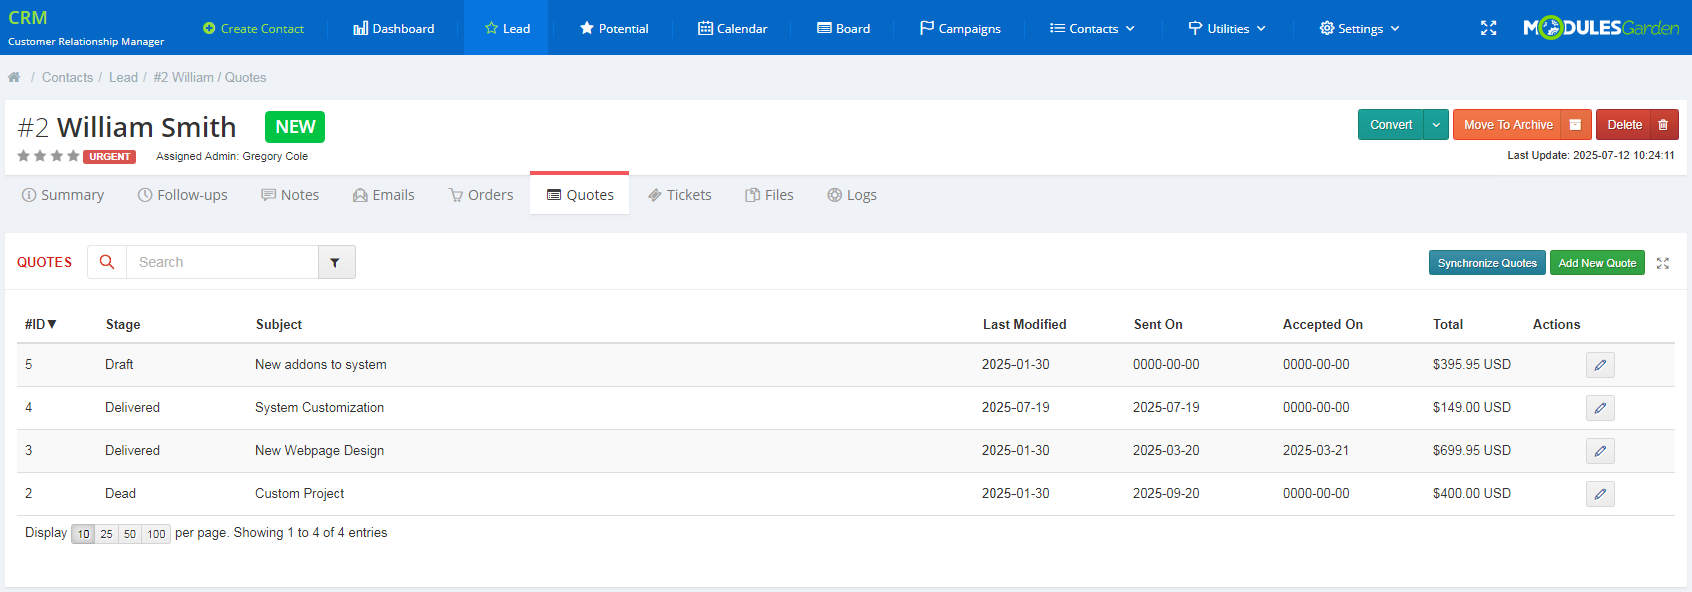Click the archive box icon button
Viewport: 1692px width, 592px height.
(x=1576, y=125)
